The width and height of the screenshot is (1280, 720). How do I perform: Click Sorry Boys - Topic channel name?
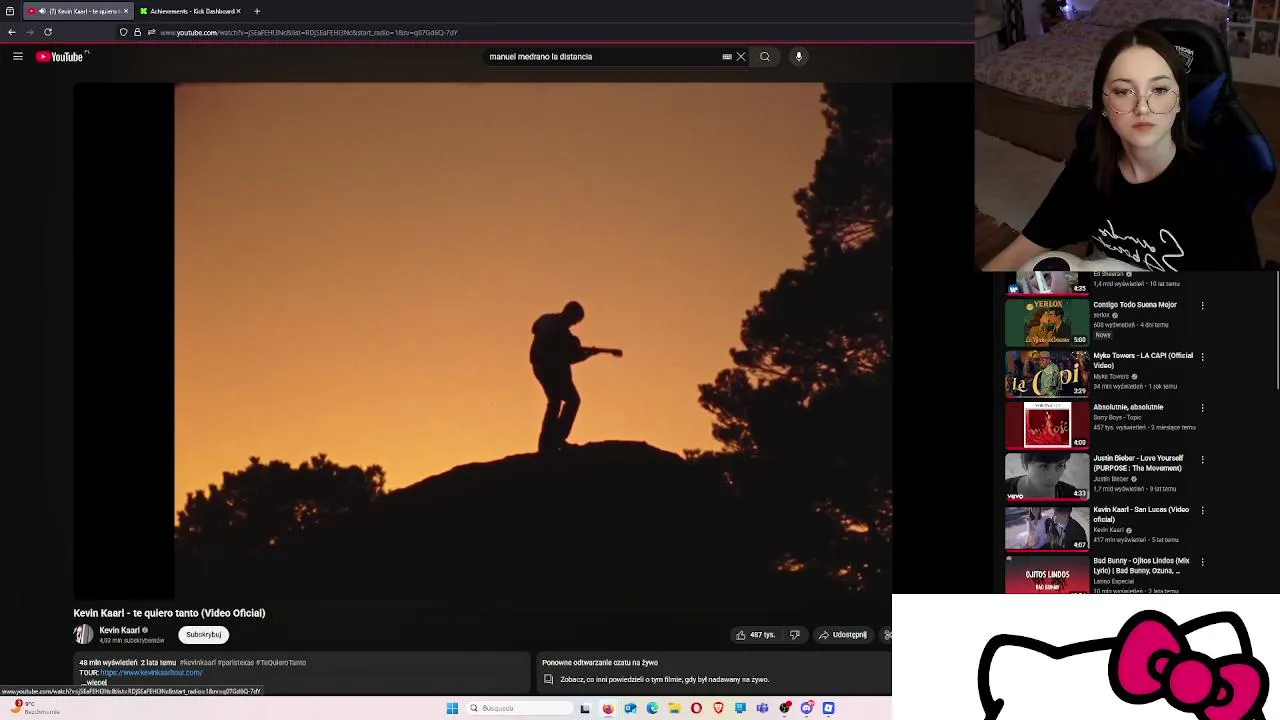(x=1116, y=417)
